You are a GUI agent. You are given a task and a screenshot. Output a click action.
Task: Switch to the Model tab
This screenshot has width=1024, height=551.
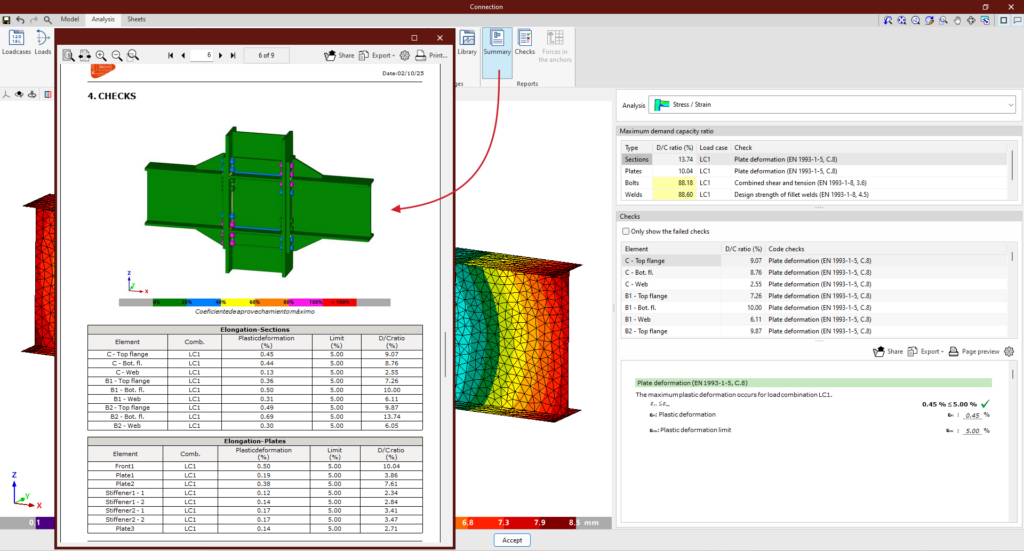point(70,19)
